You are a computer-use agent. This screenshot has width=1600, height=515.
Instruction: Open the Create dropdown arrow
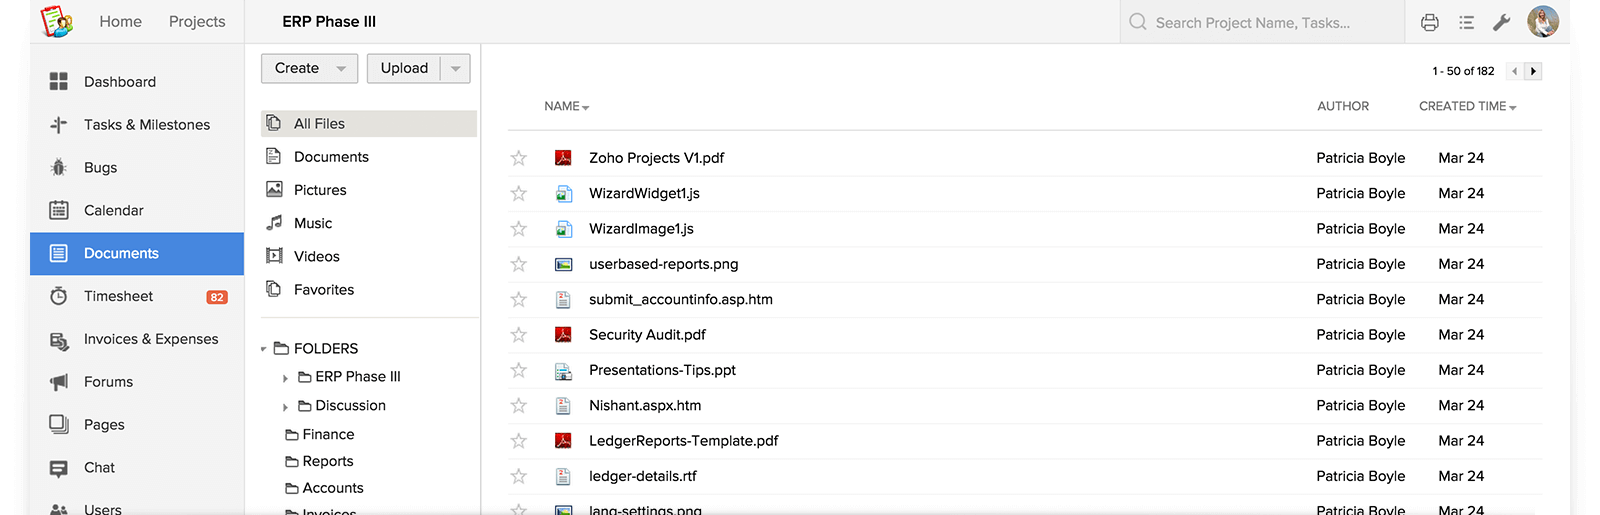coord(341,69)
